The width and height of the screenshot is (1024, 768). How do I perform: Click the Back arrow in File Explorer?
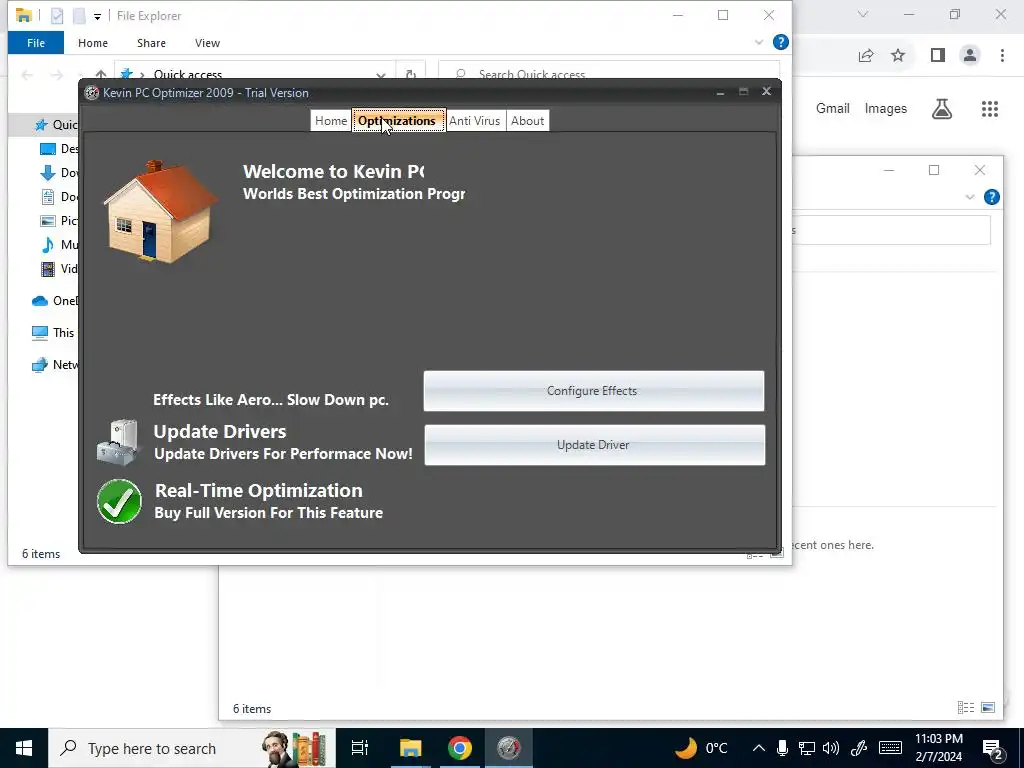[27, 74]
